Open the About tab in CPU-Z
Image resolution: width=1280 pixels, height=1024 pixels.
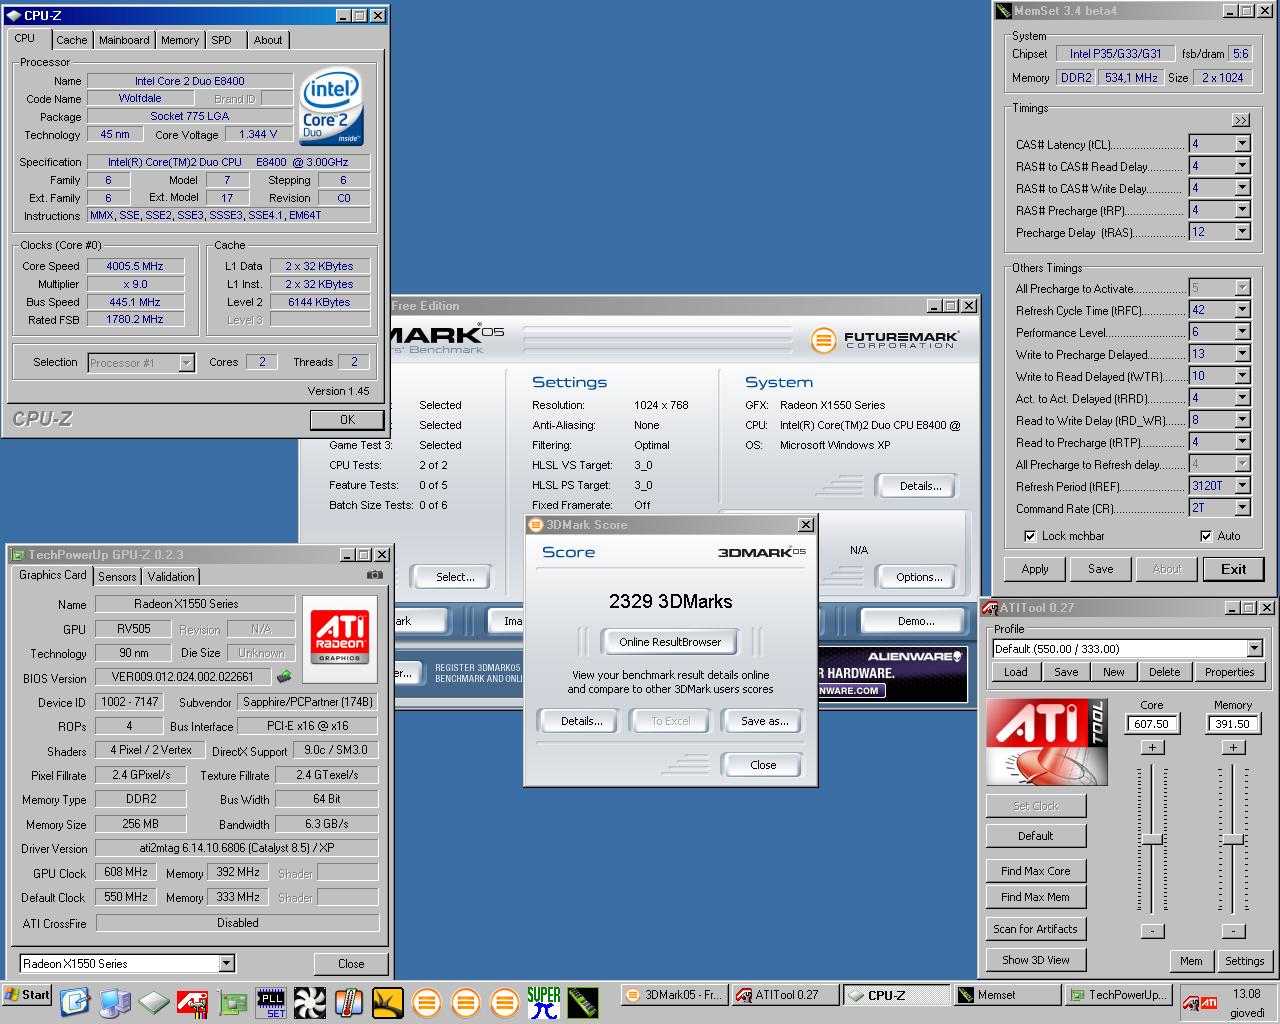(267, 40)
